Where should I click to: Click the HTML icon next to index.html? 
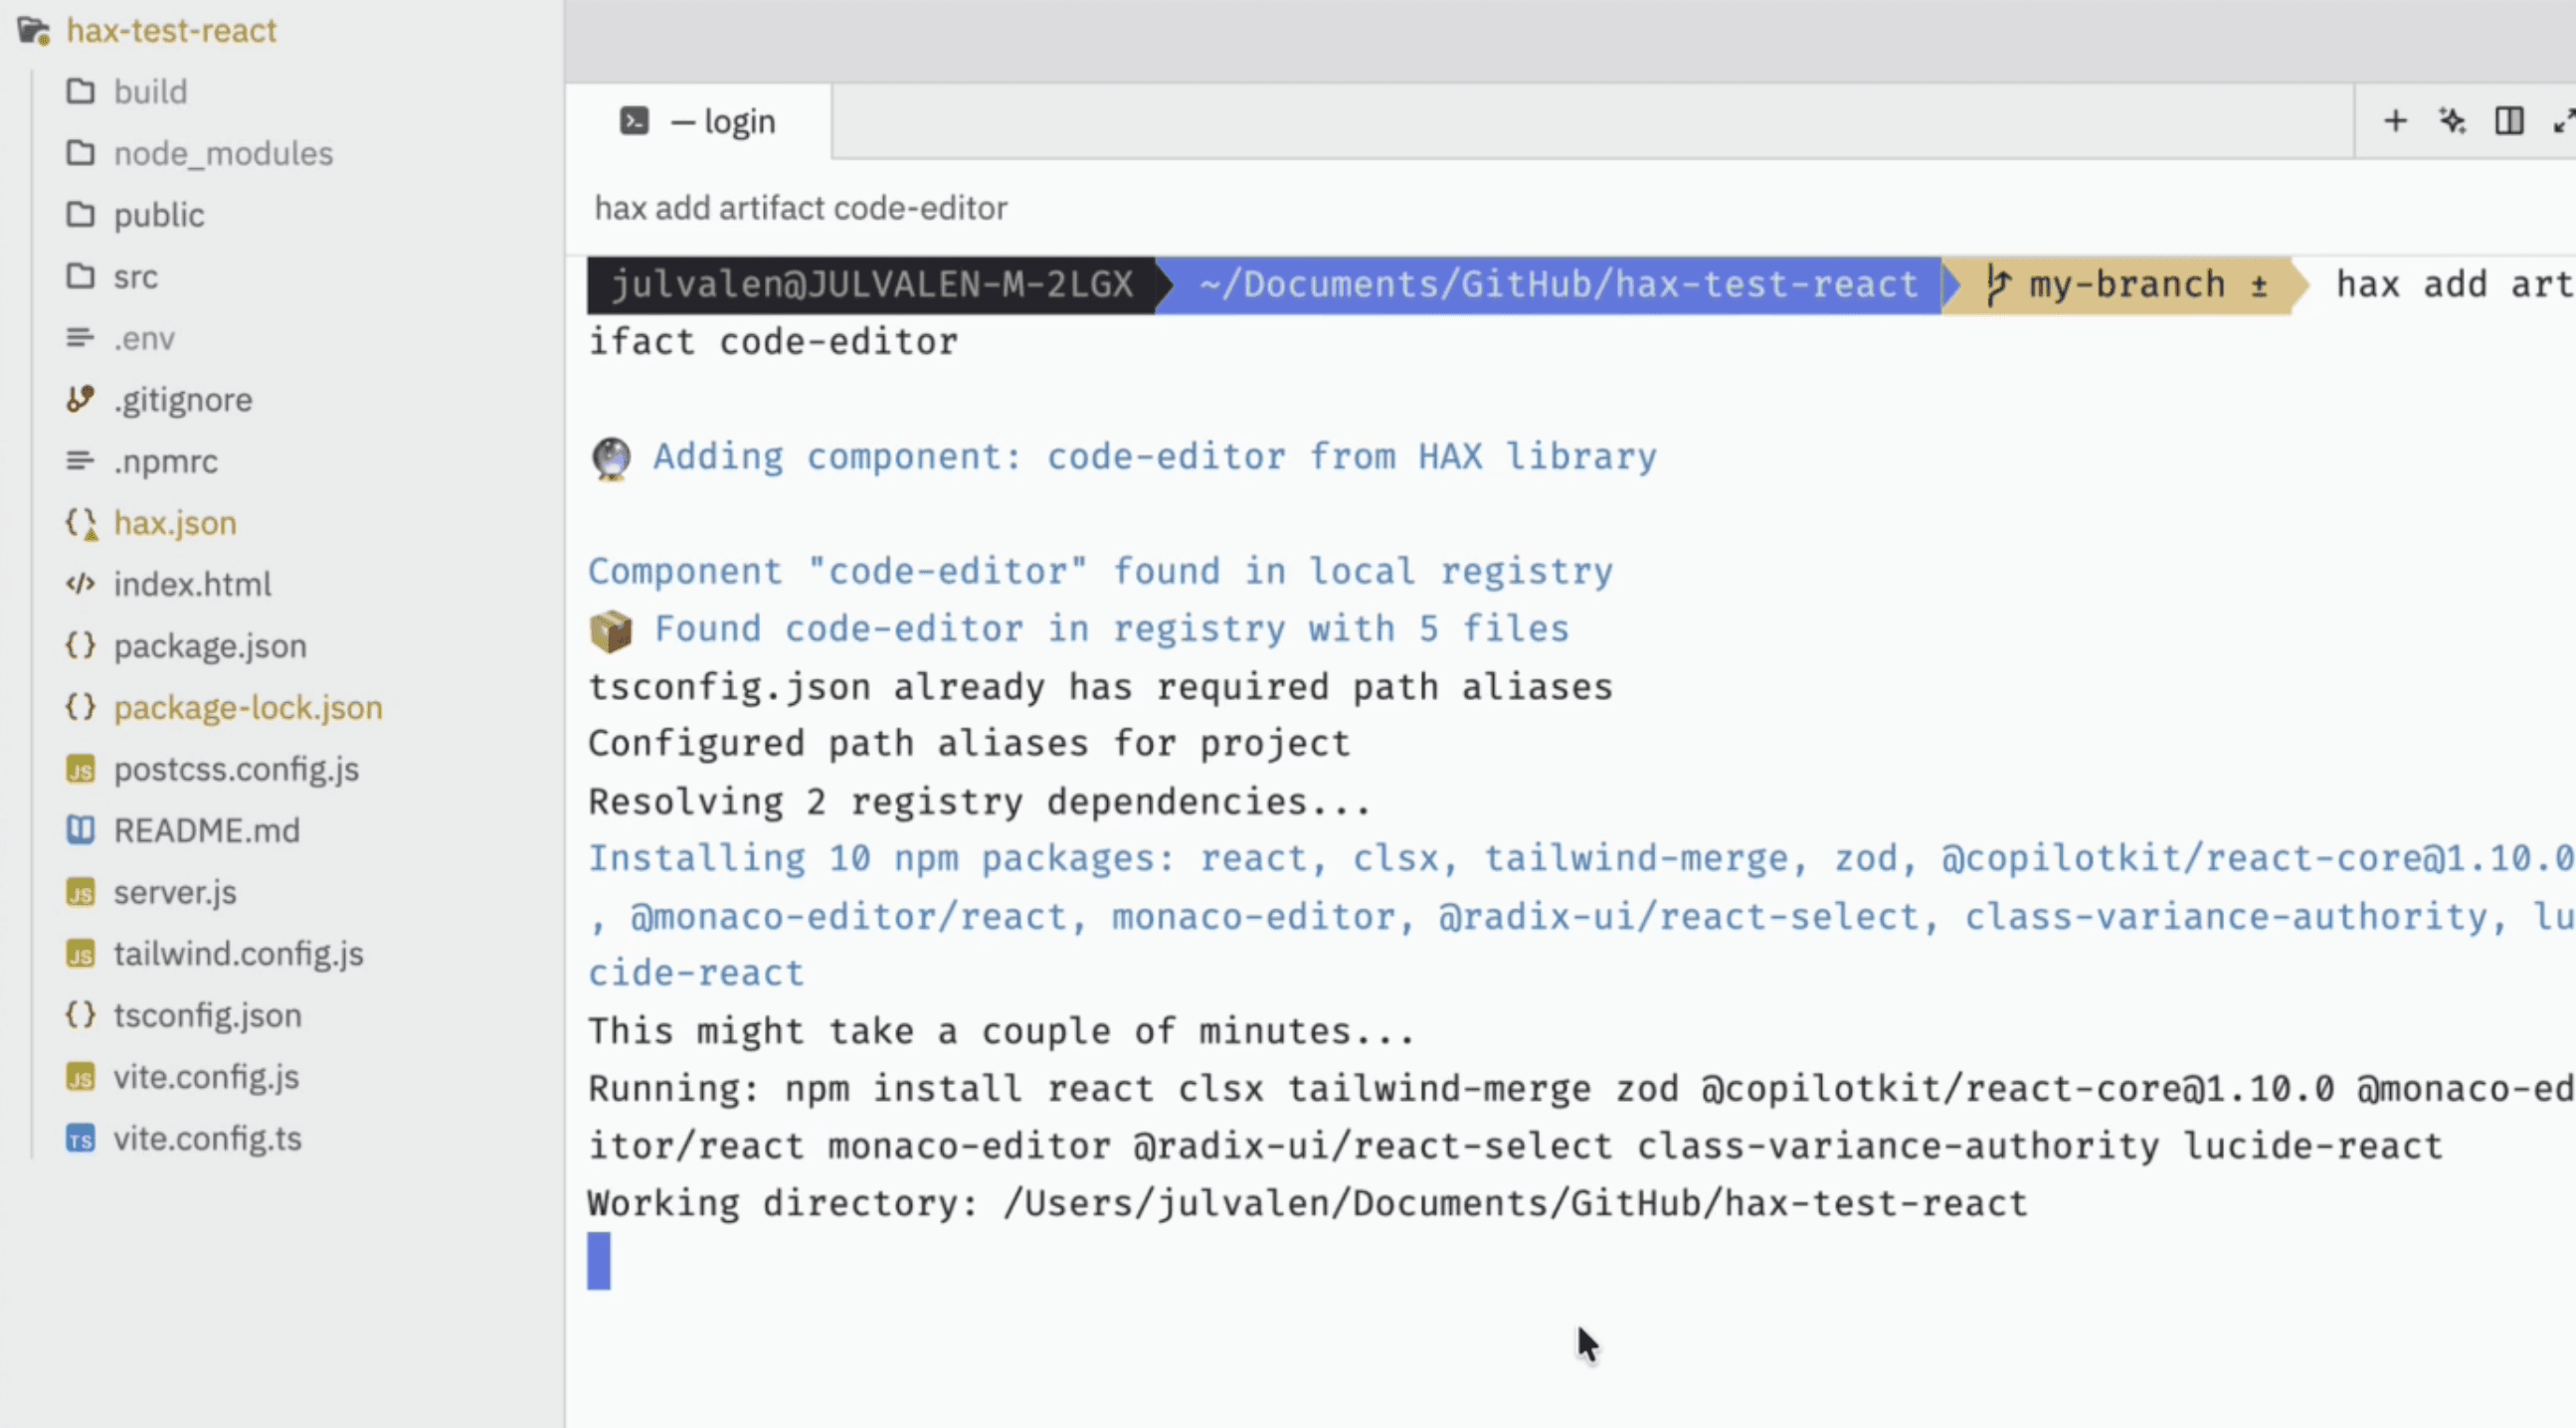(81, 584)
